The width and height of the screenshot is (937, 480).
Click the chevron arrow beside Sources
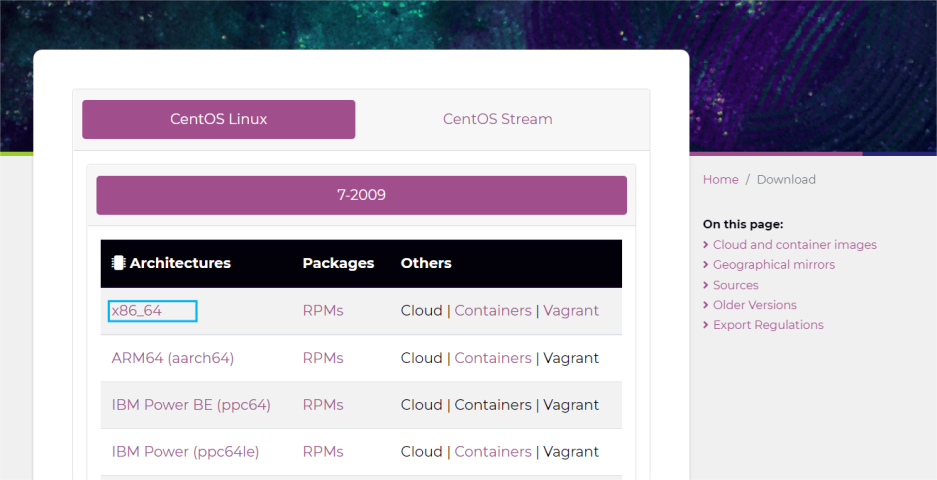(x=706, y=285)
